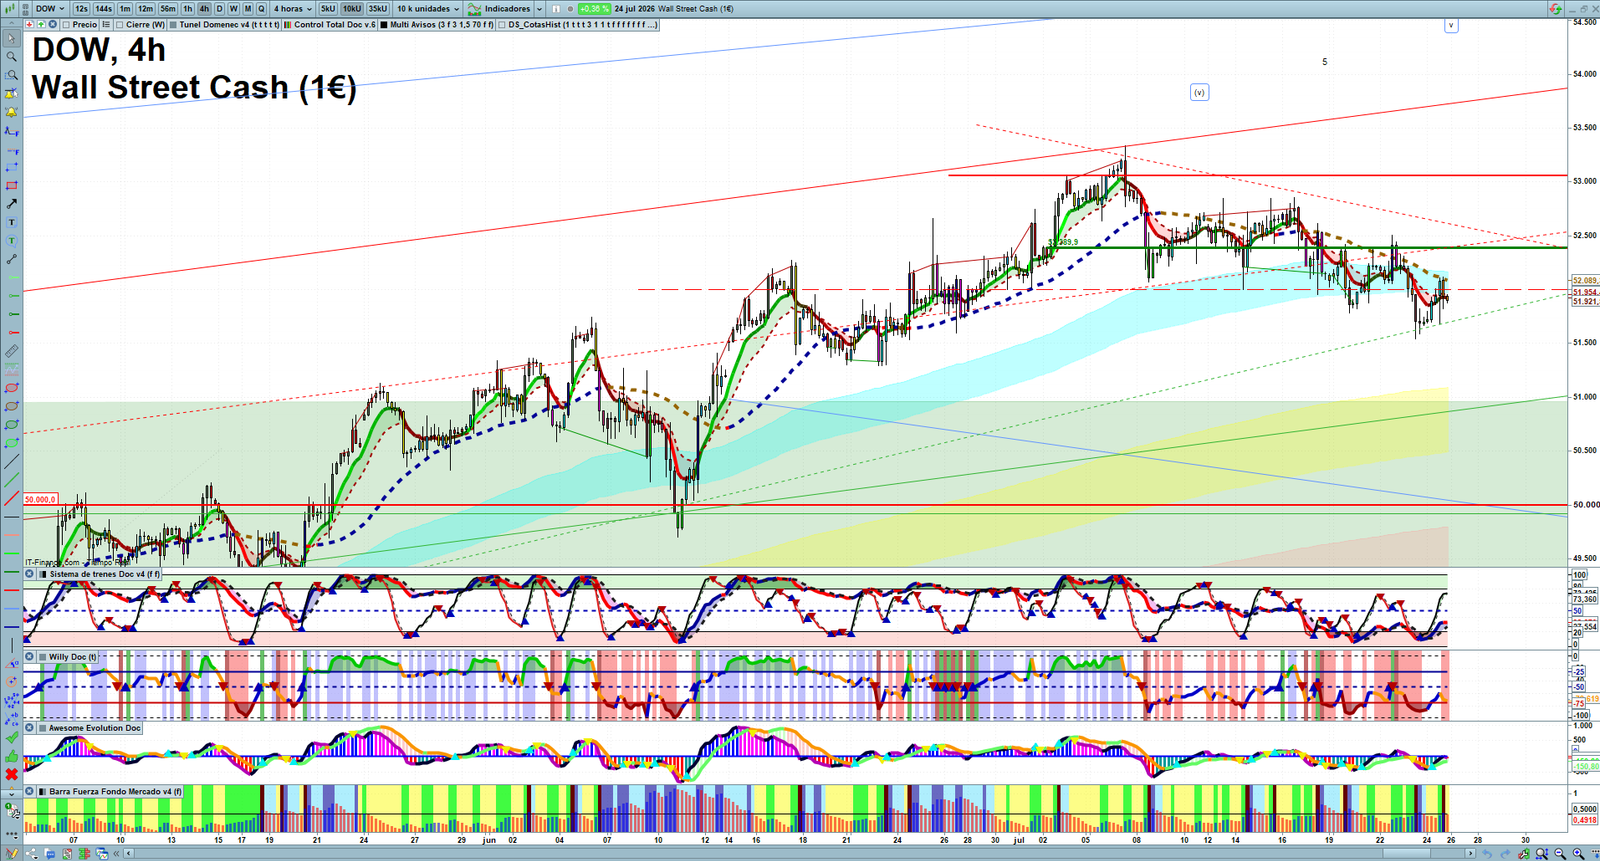Viewport: 1600px width, 861px height.
Task: Open the DOW instrument dropdown
Action: pyautogui.click(x=50, y=9)
